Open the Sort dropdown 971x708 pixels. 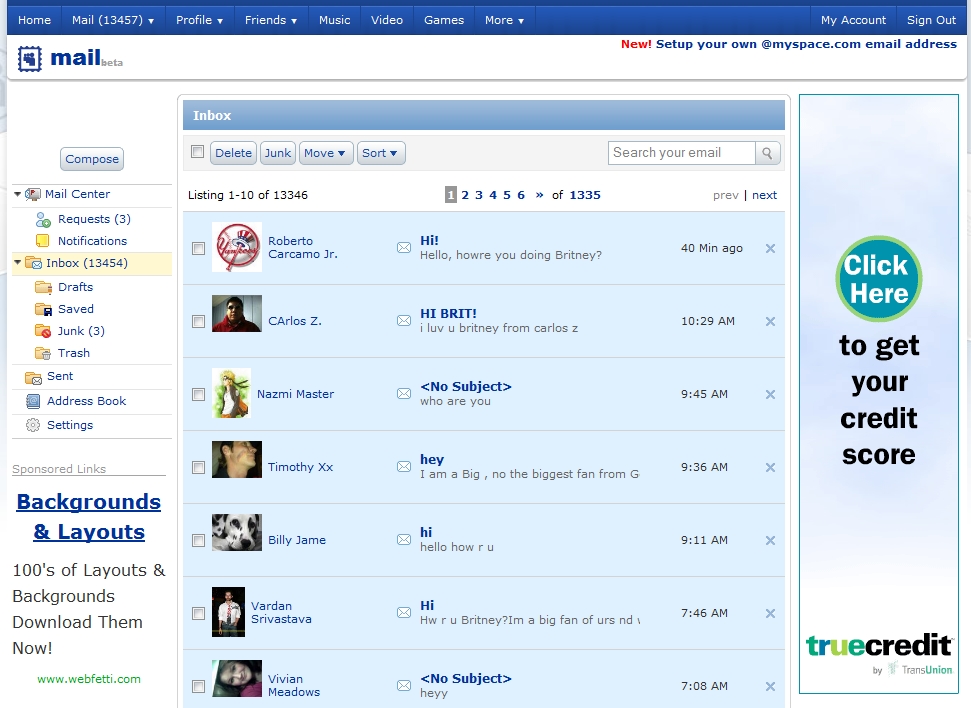[381, 153]
